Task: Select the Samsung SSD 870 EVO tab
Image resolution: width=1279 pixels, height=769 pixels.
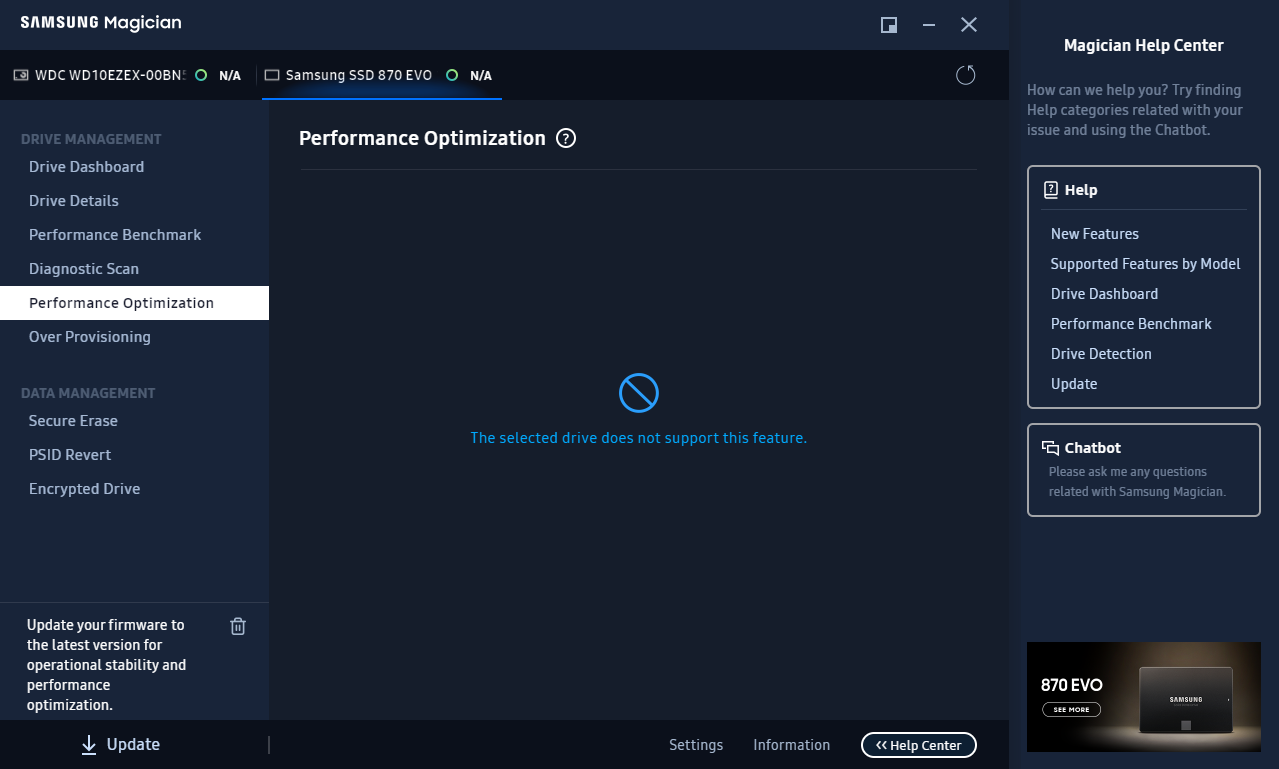Action: click(x=381, y=75)
